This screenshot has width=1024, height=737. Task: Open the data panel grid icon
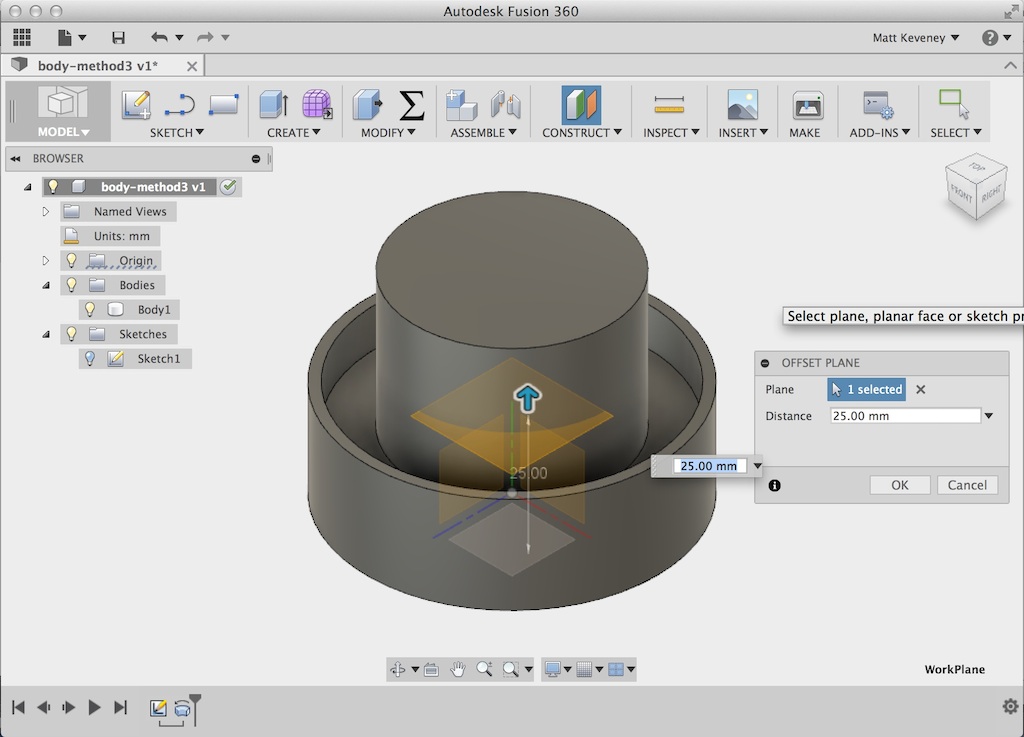(22, 38)
